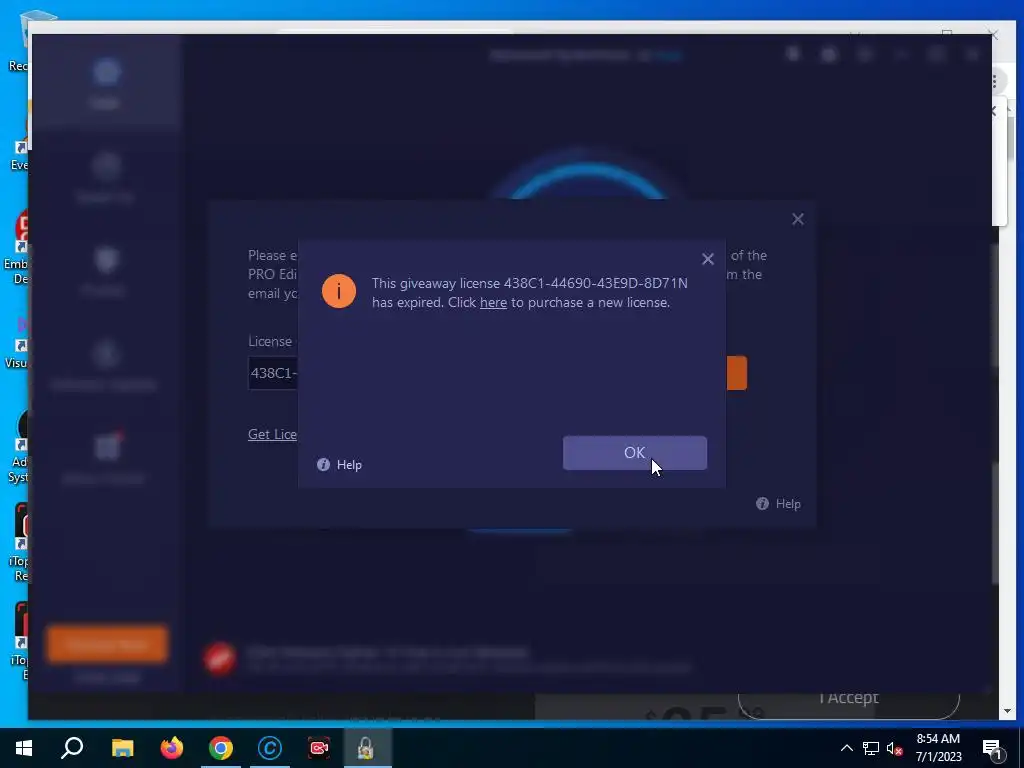Open Help in the expired license dialog
Screen dimensions: 1024x768
340,464
